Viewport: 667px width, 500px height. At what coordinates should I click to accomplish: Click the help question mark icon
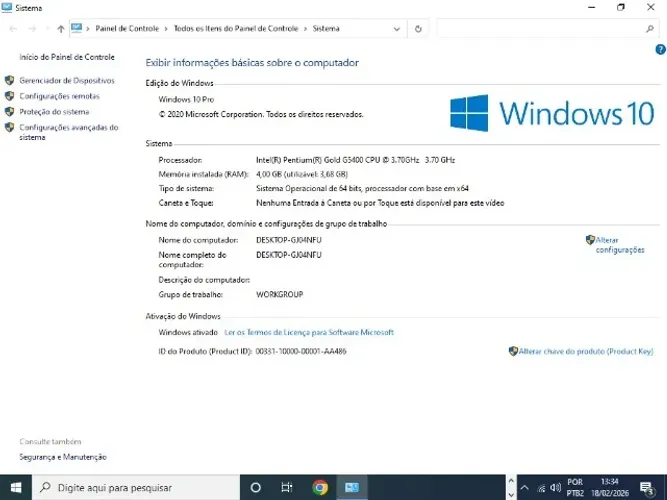pyautogui.click(x=660, y=50)
